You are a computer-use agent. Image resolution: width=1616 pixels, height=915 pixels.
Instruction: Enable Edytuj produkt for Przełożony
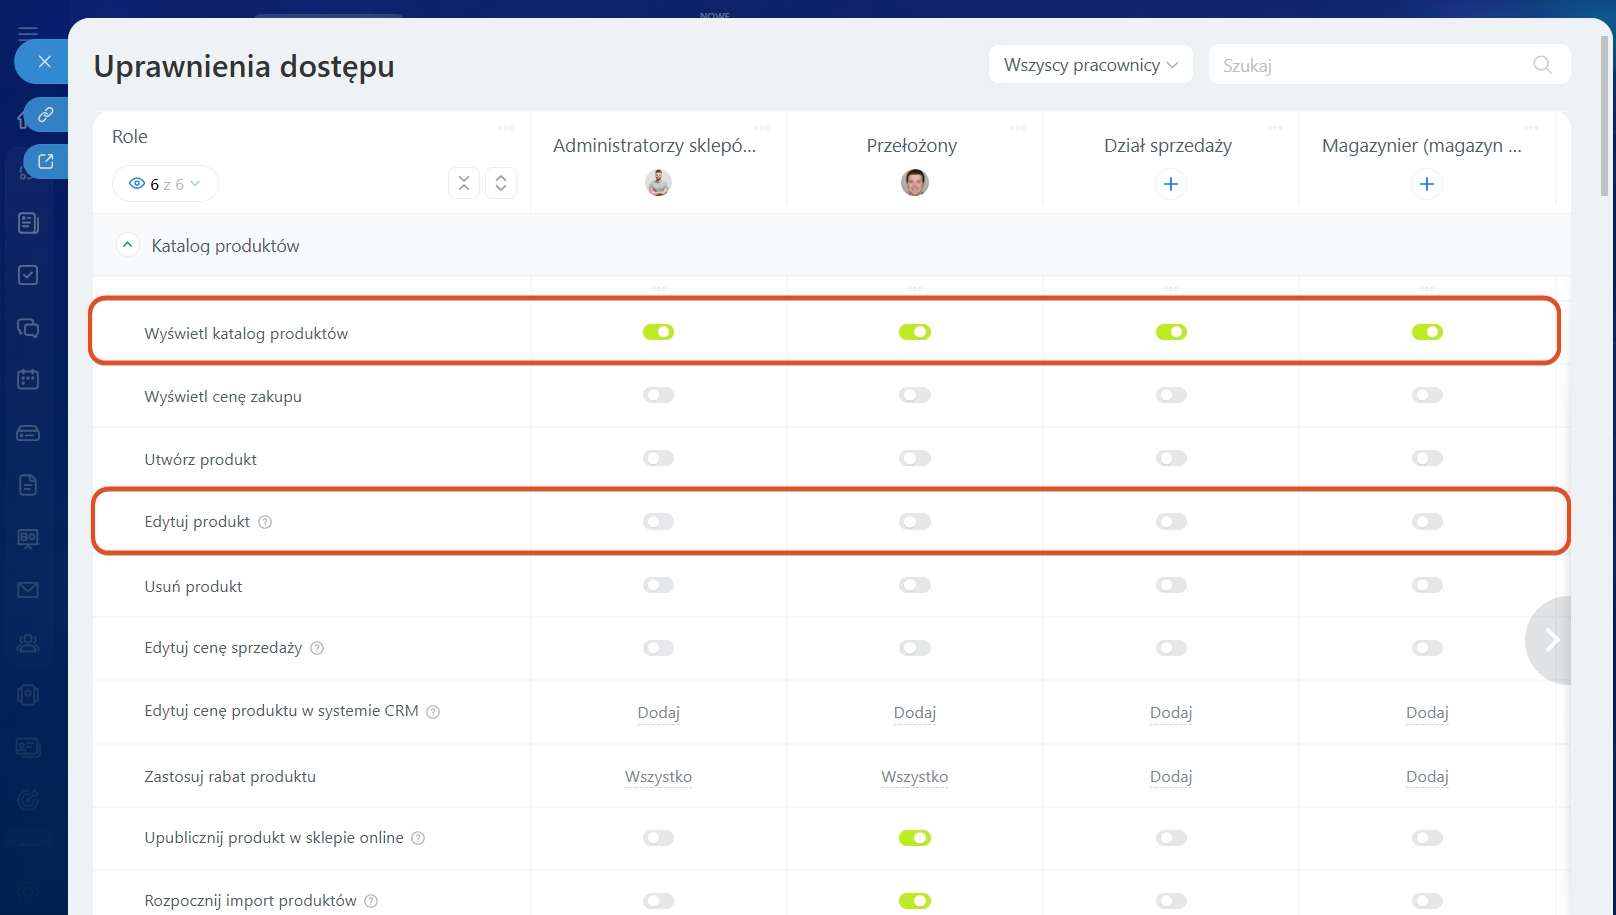[x=914, y=522]
